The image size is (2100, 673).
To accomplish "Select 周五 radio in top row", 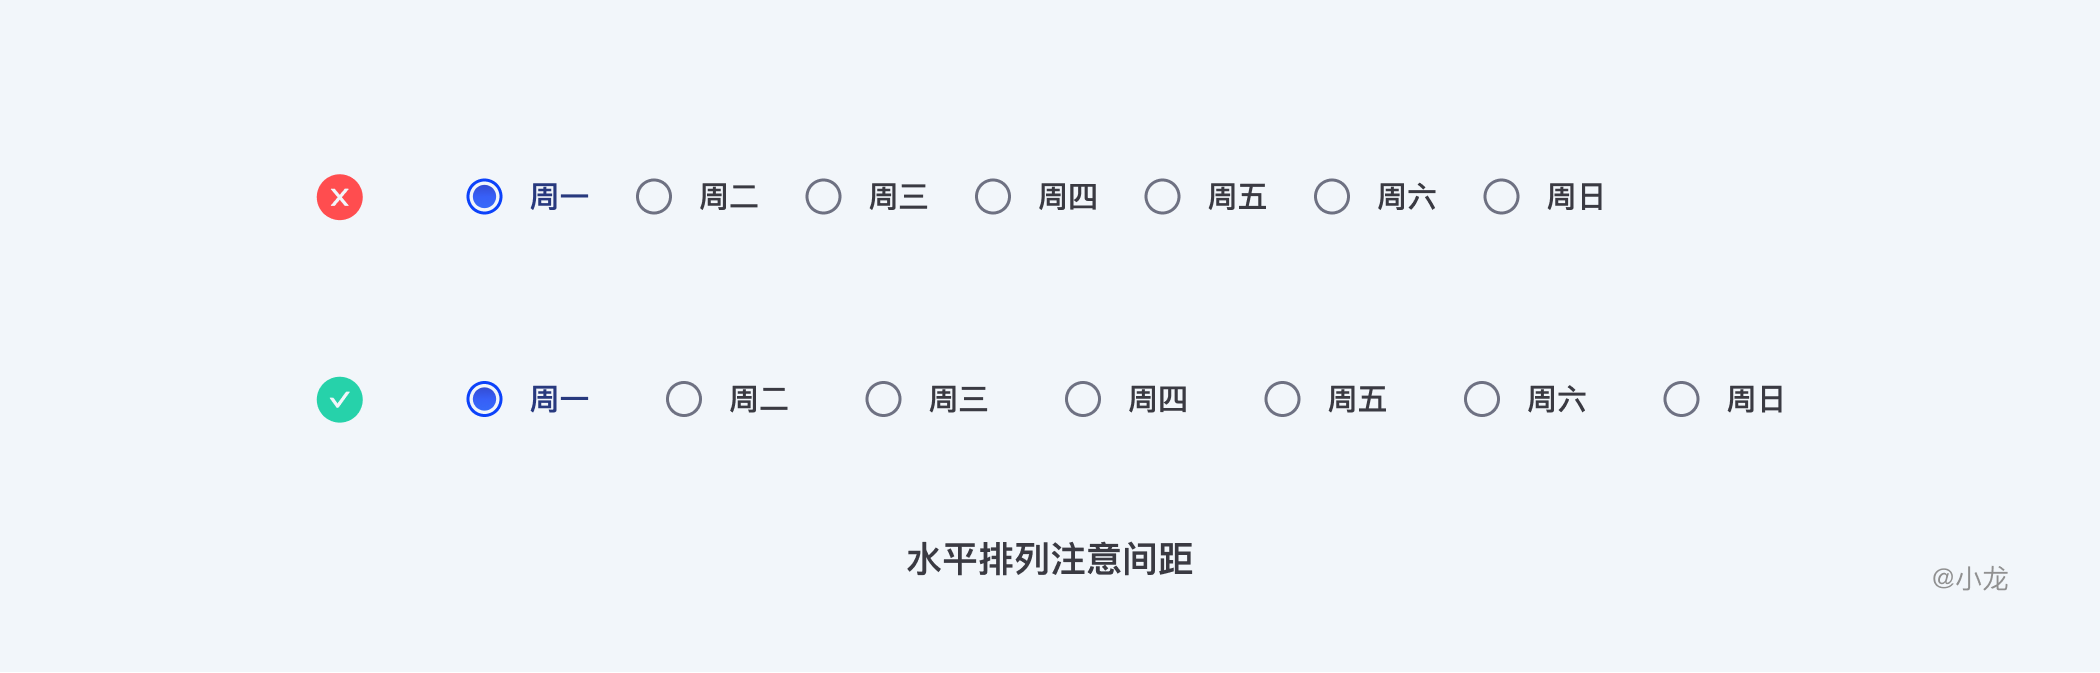I will click(x=1163, y=197).
